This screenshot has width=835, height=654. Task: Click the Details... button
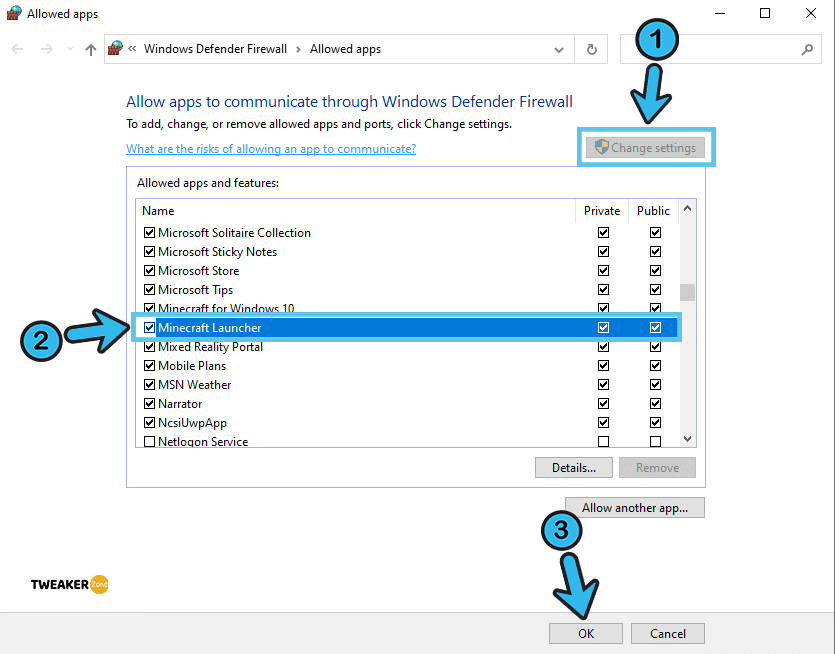click(574, 468)
